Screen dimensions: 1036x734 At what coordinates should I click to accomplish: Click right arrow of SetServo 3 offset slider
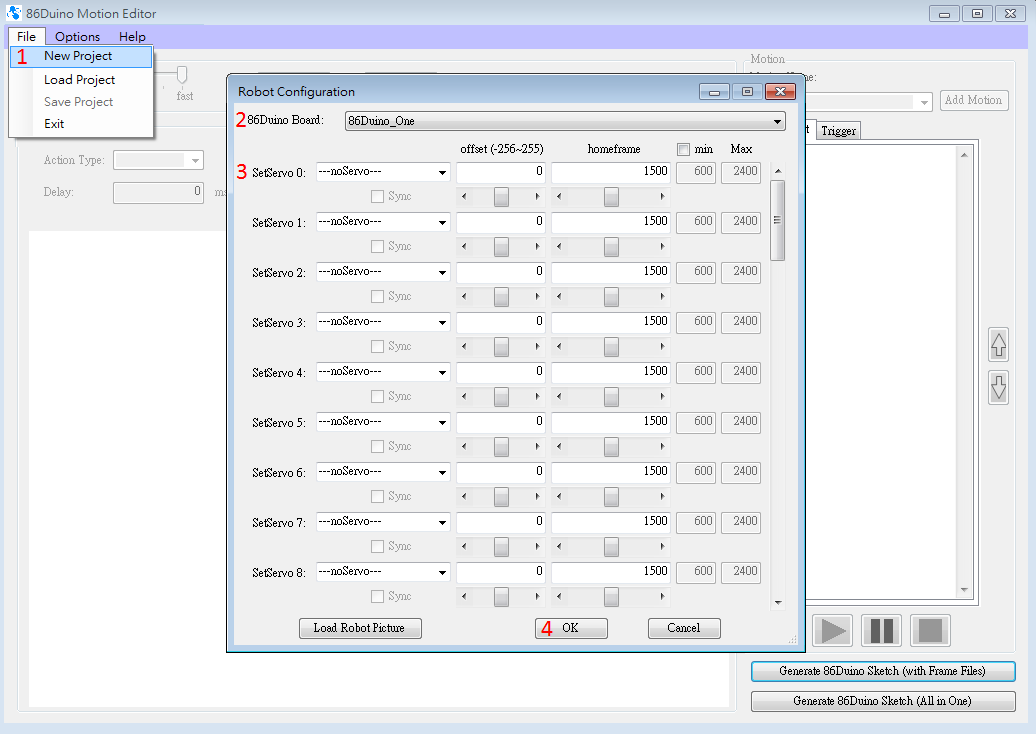click(x=537, y=346)
